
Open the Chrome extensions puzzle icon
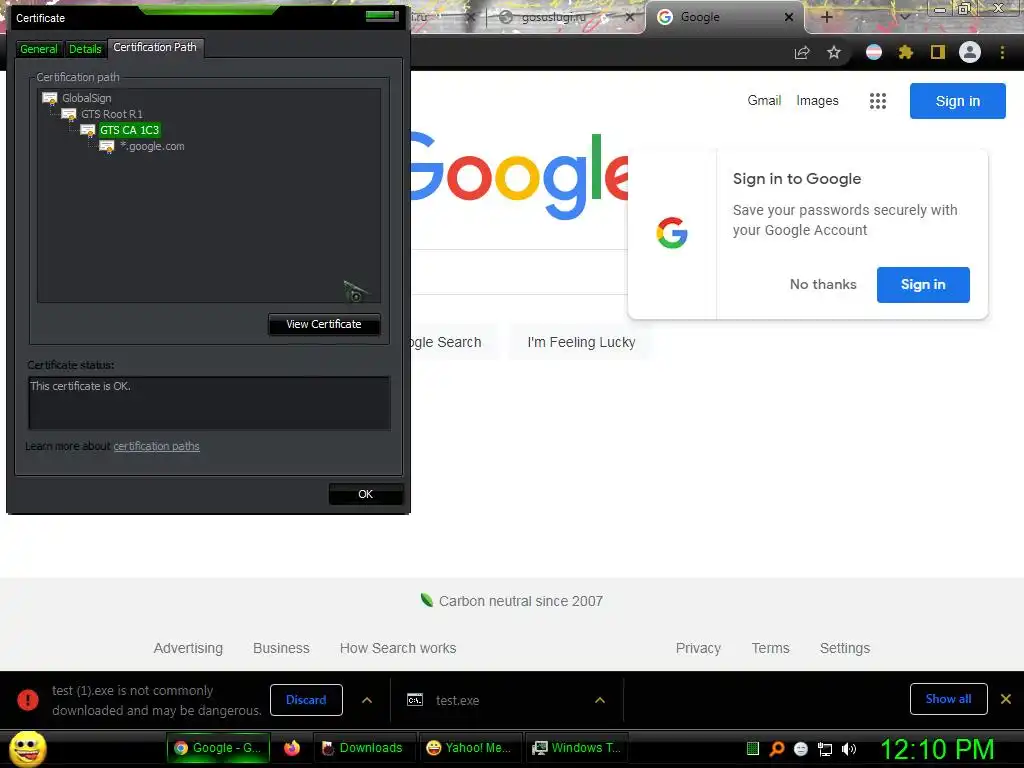(906, 52)
